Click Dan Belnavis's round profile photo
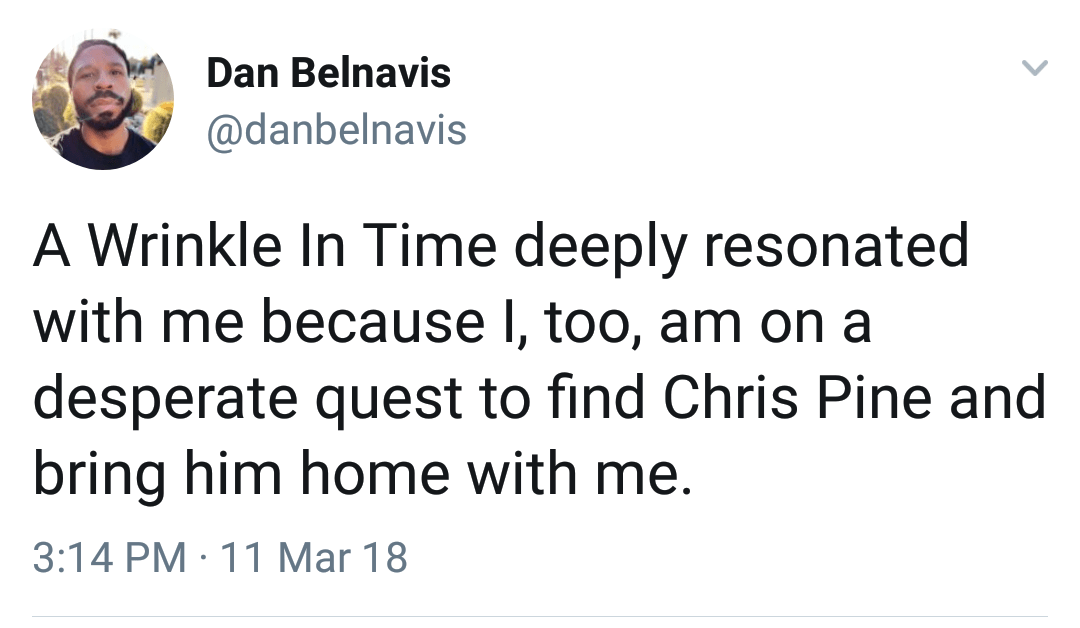 [103, 99]
